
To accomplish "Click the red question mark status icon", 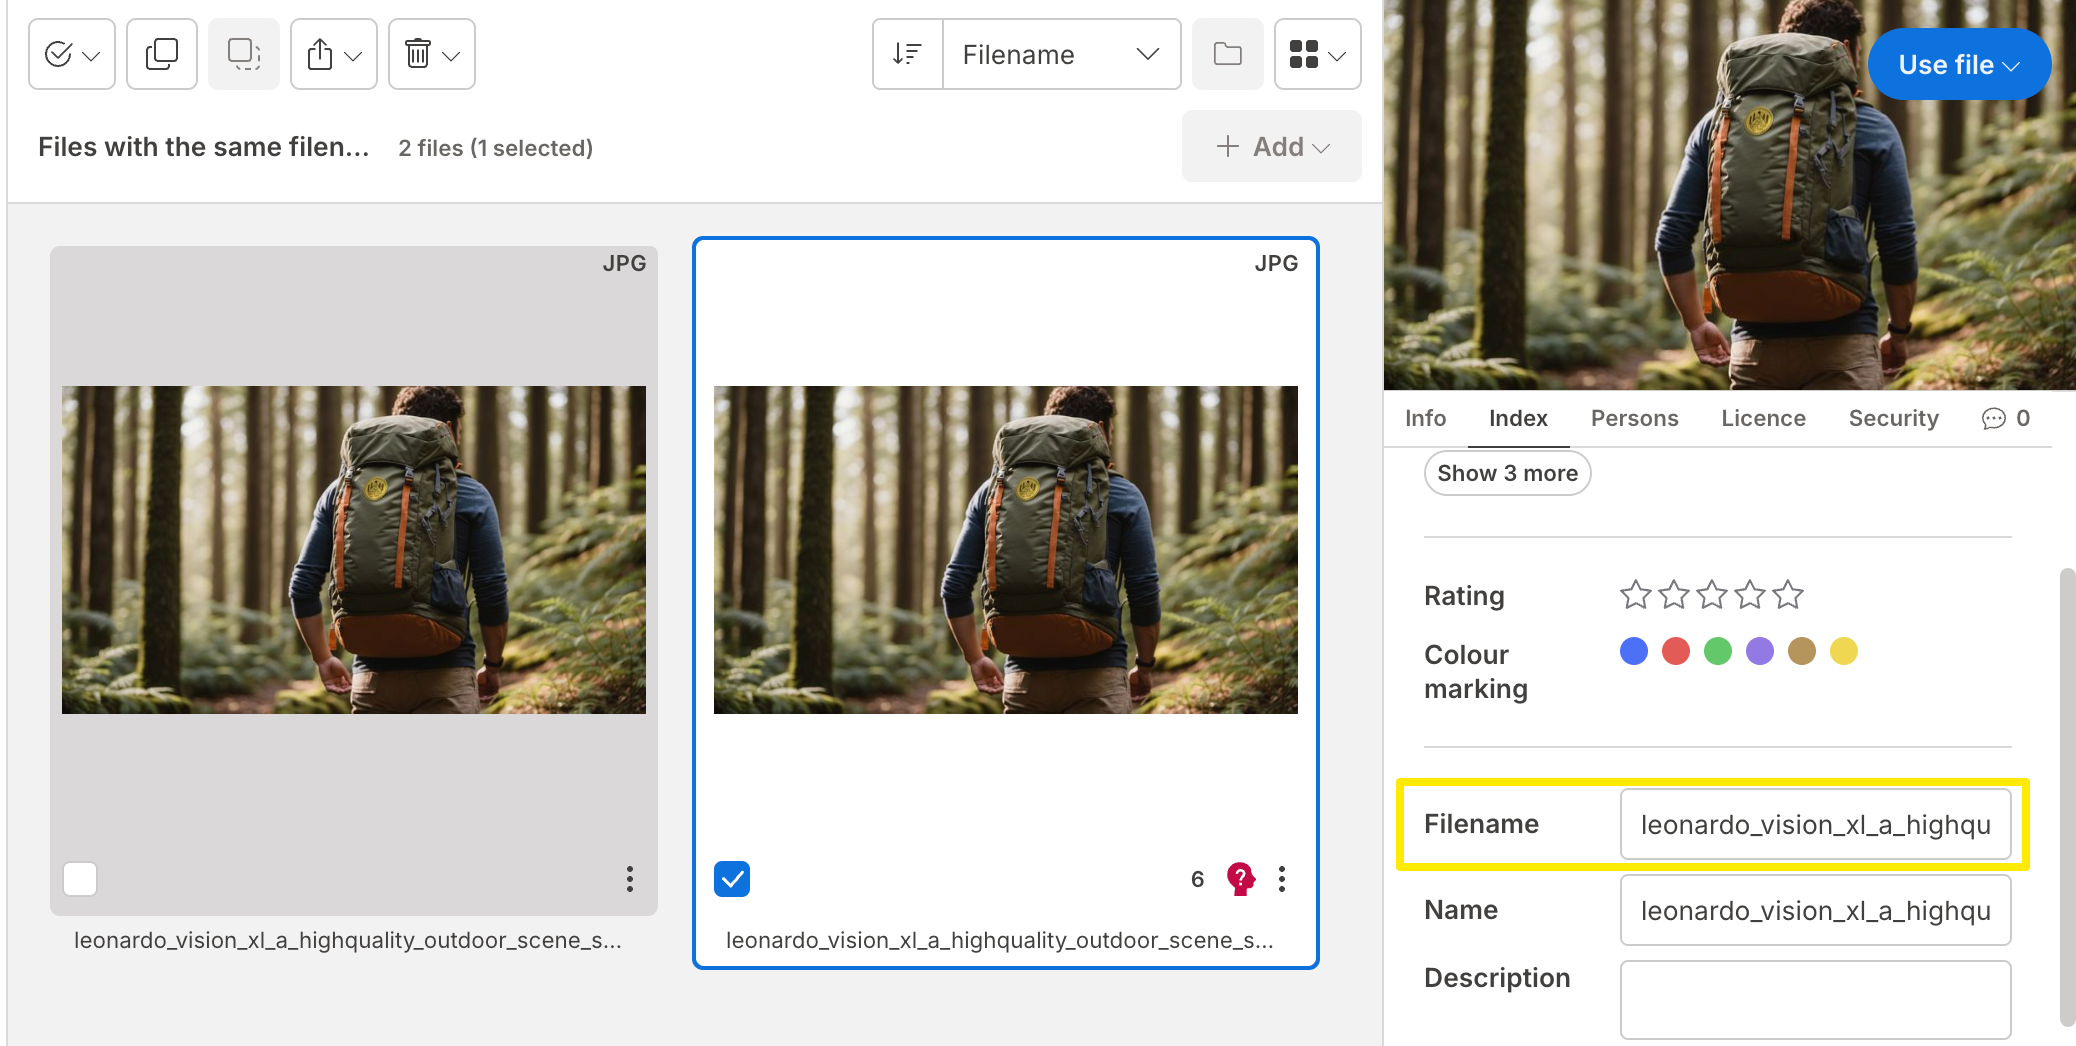I will (1240, 879).
